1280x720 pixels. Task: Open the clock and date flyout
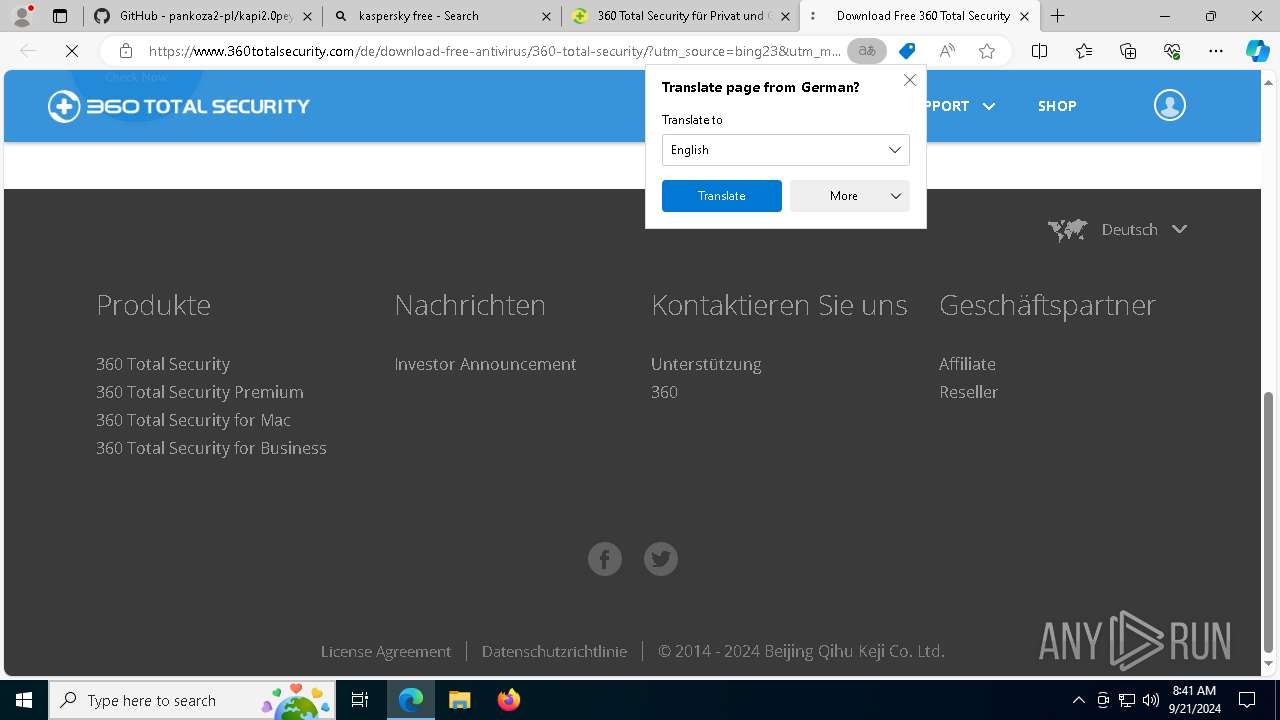tap(1194, 700)
